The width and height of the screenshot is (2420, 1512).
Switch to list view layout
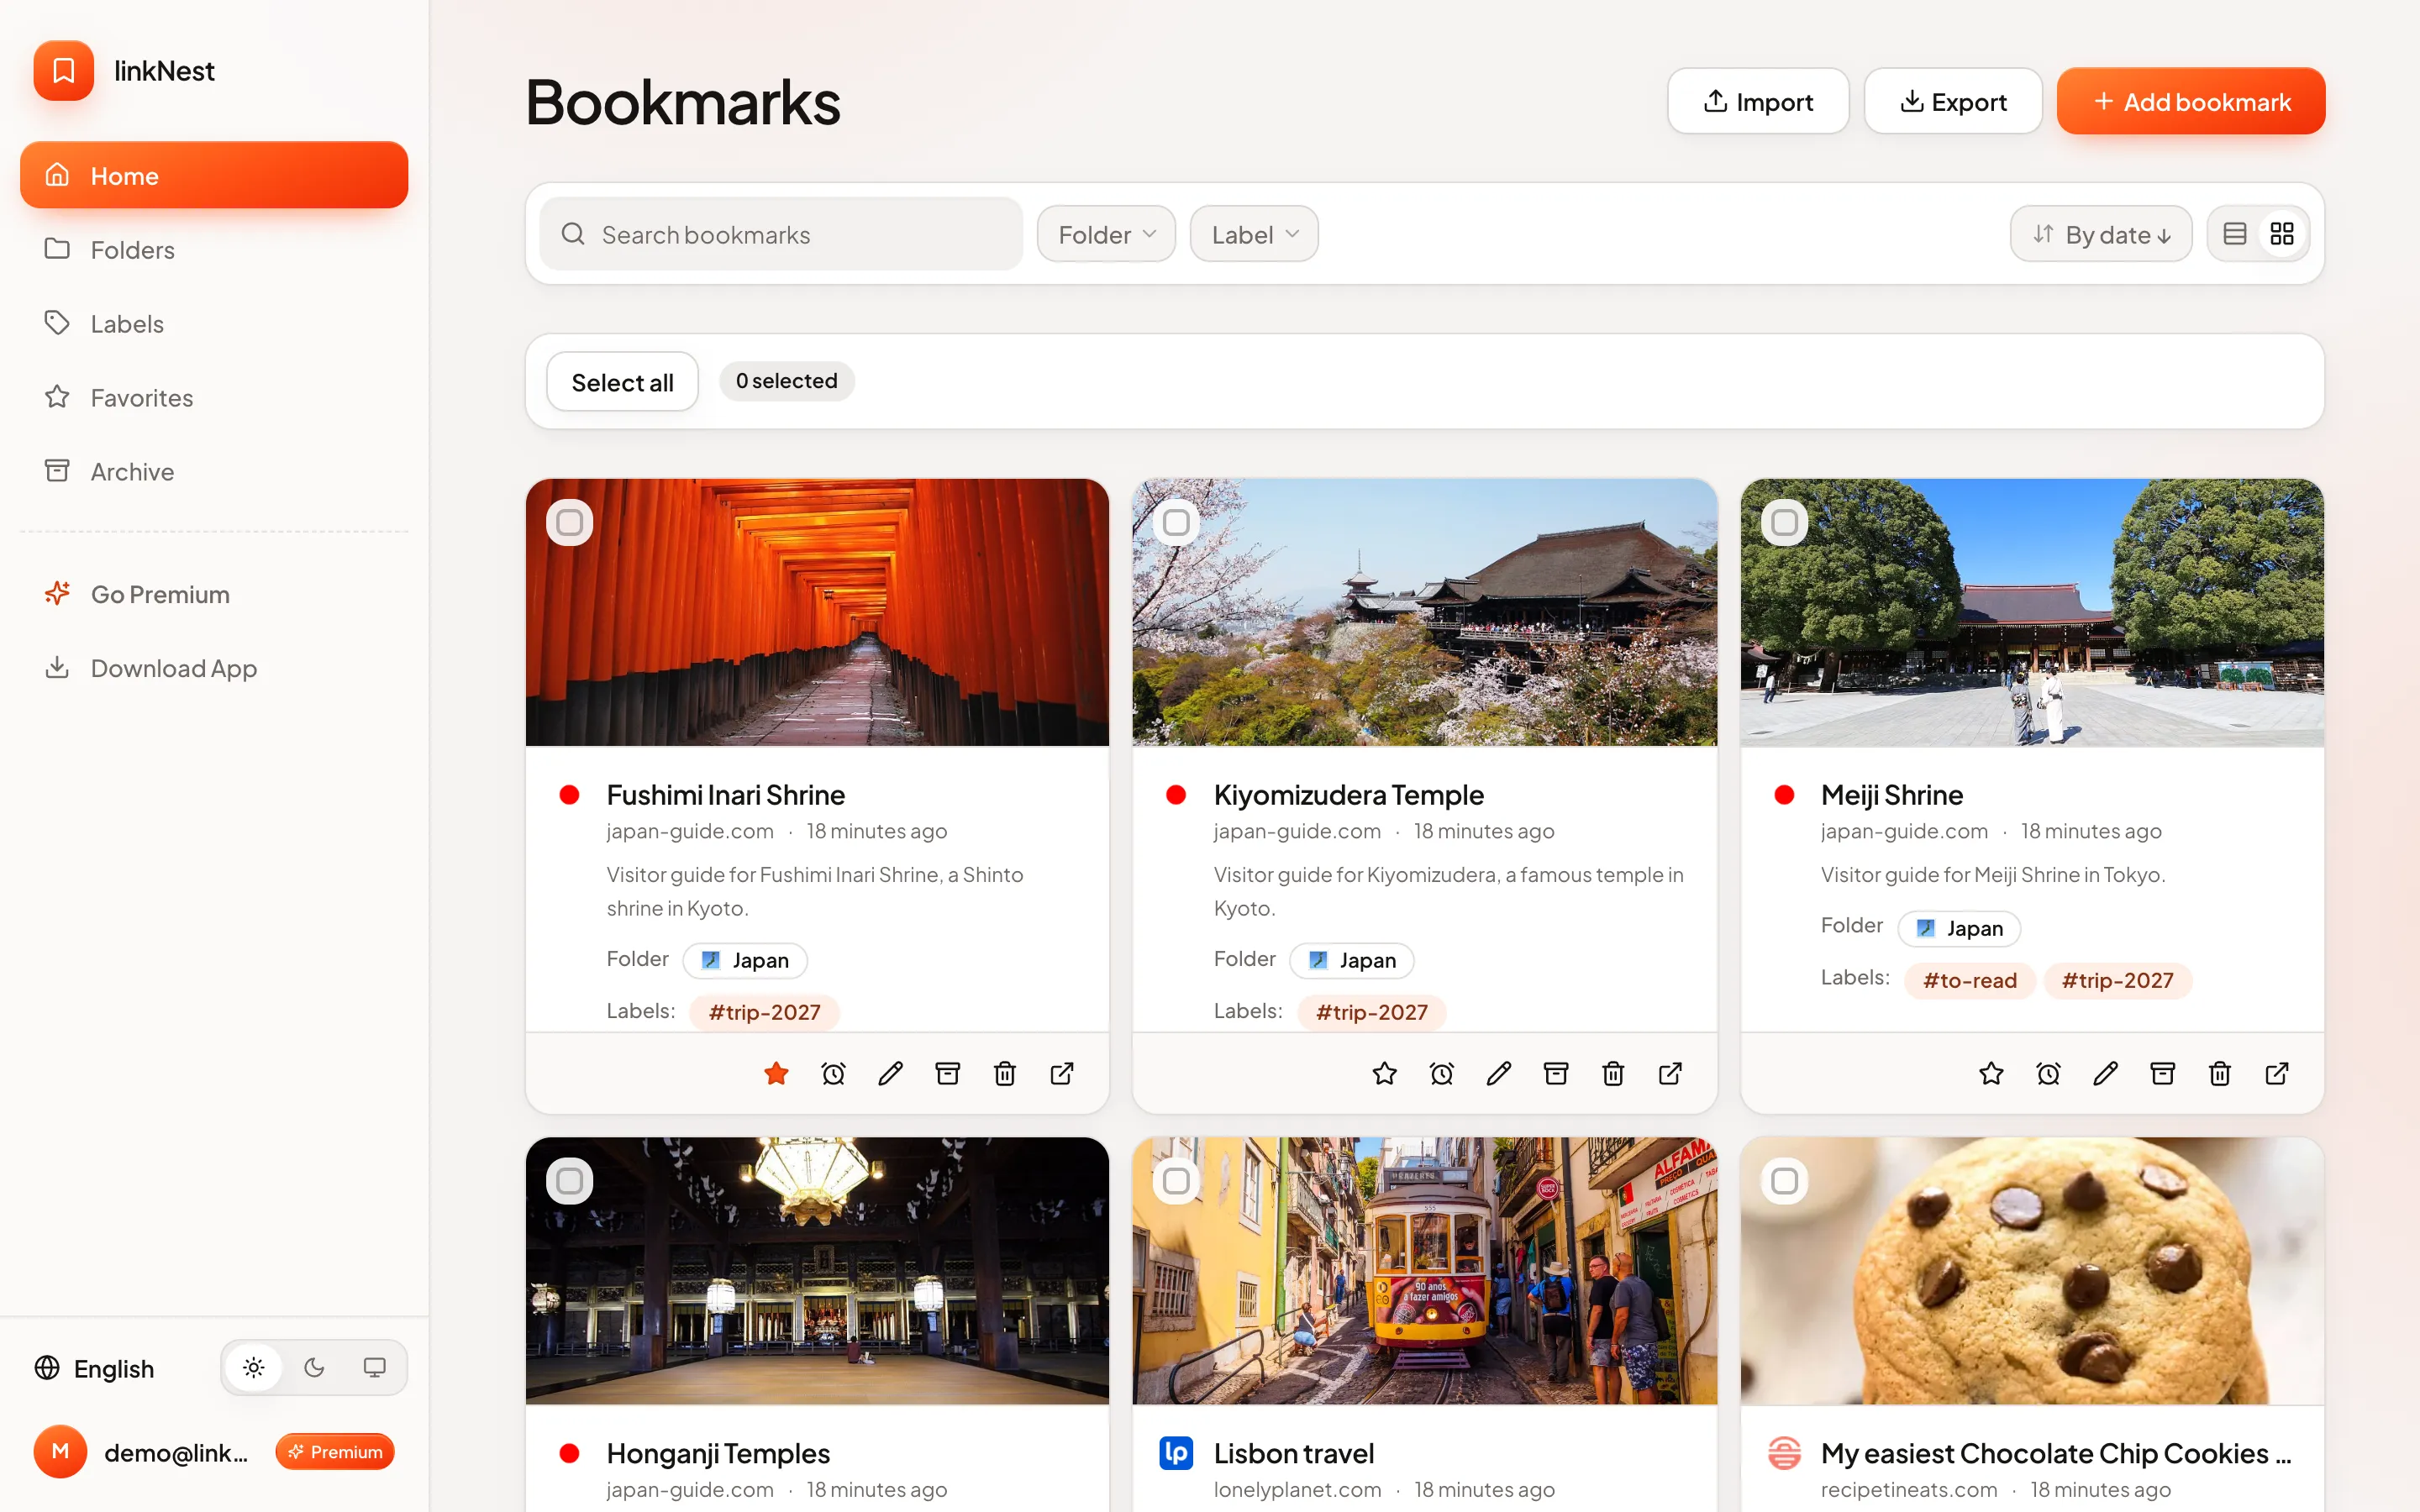coord(2235,234)
